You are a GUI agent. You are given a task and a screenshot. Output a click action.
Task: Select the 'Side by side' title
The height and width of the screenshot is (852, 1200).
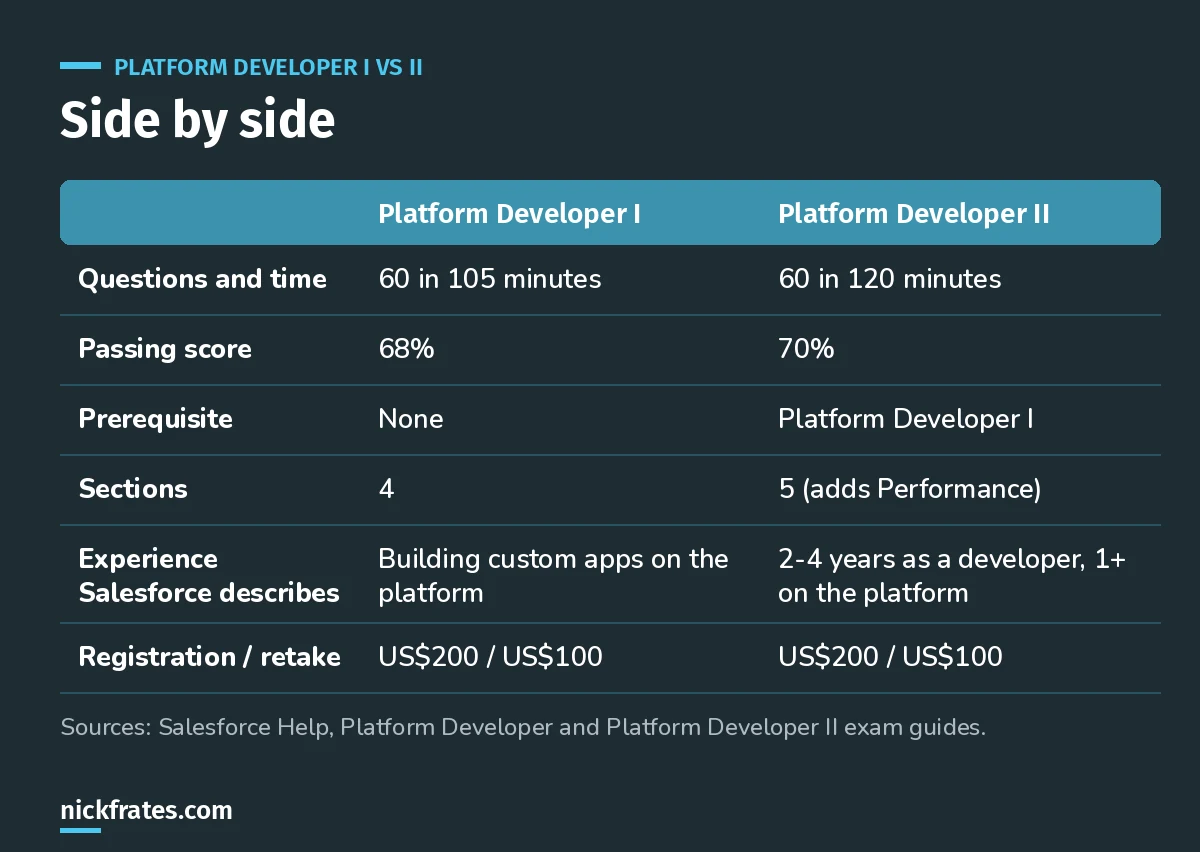pos(197,120)
